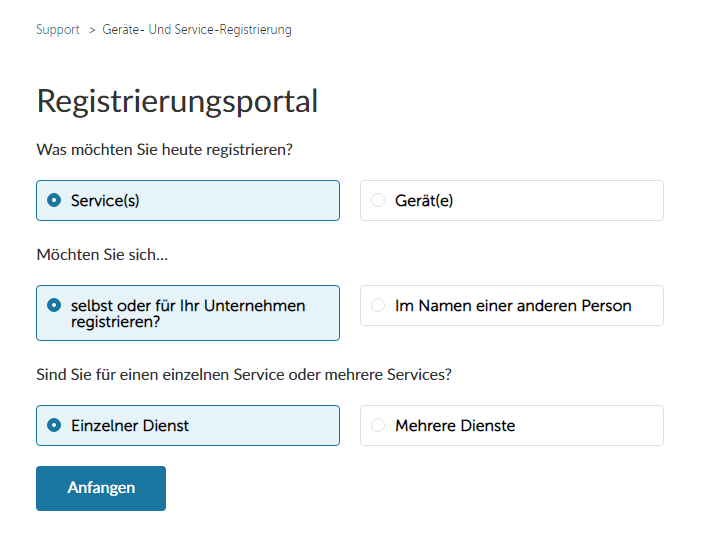The width and height of the screenshot is (725, 549).
Task: Choose the Einzelner Dienst radio circle
Action: (54, 425)
